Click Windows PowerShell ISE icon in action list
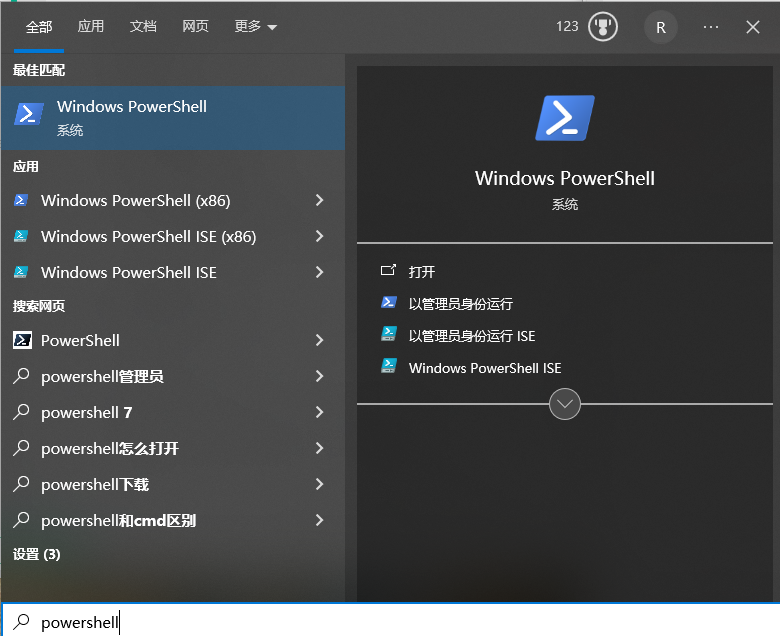This screenshot has height=636, width=780. click(x=389, y=366)
